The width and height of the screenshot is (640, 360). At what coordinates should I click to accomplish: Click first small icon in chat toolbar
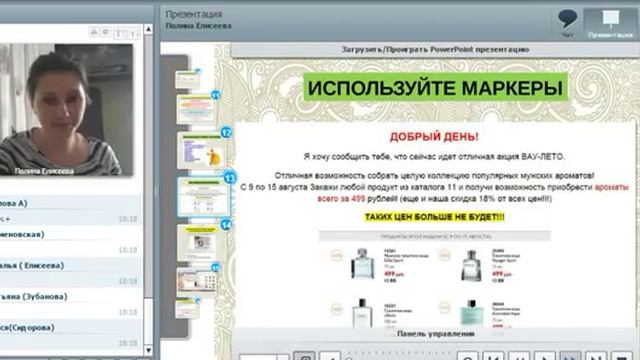pos(94,32)
